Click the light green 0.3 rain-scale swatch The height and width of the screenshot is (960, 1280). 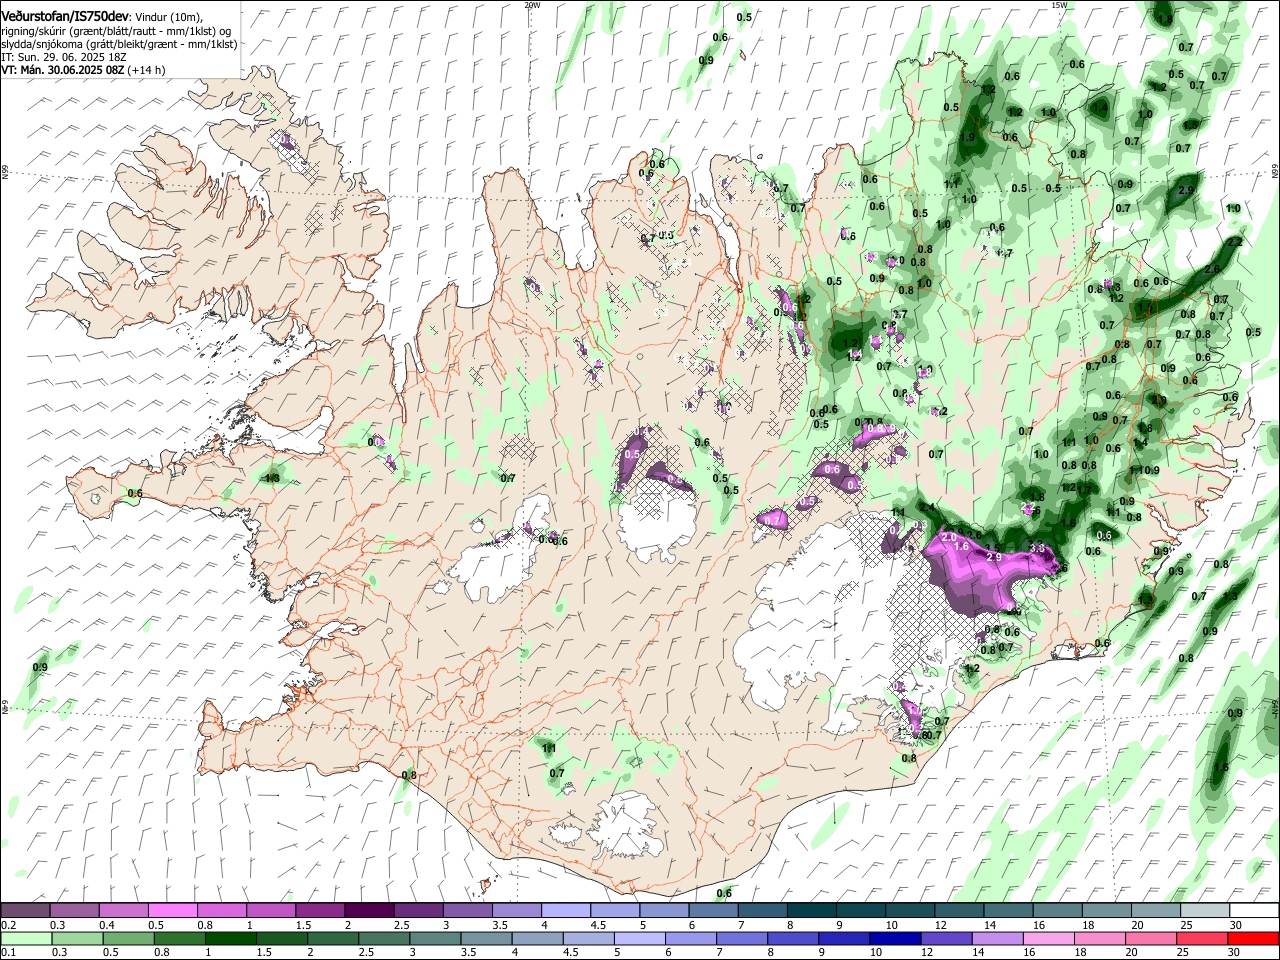[x=77, y=938]
